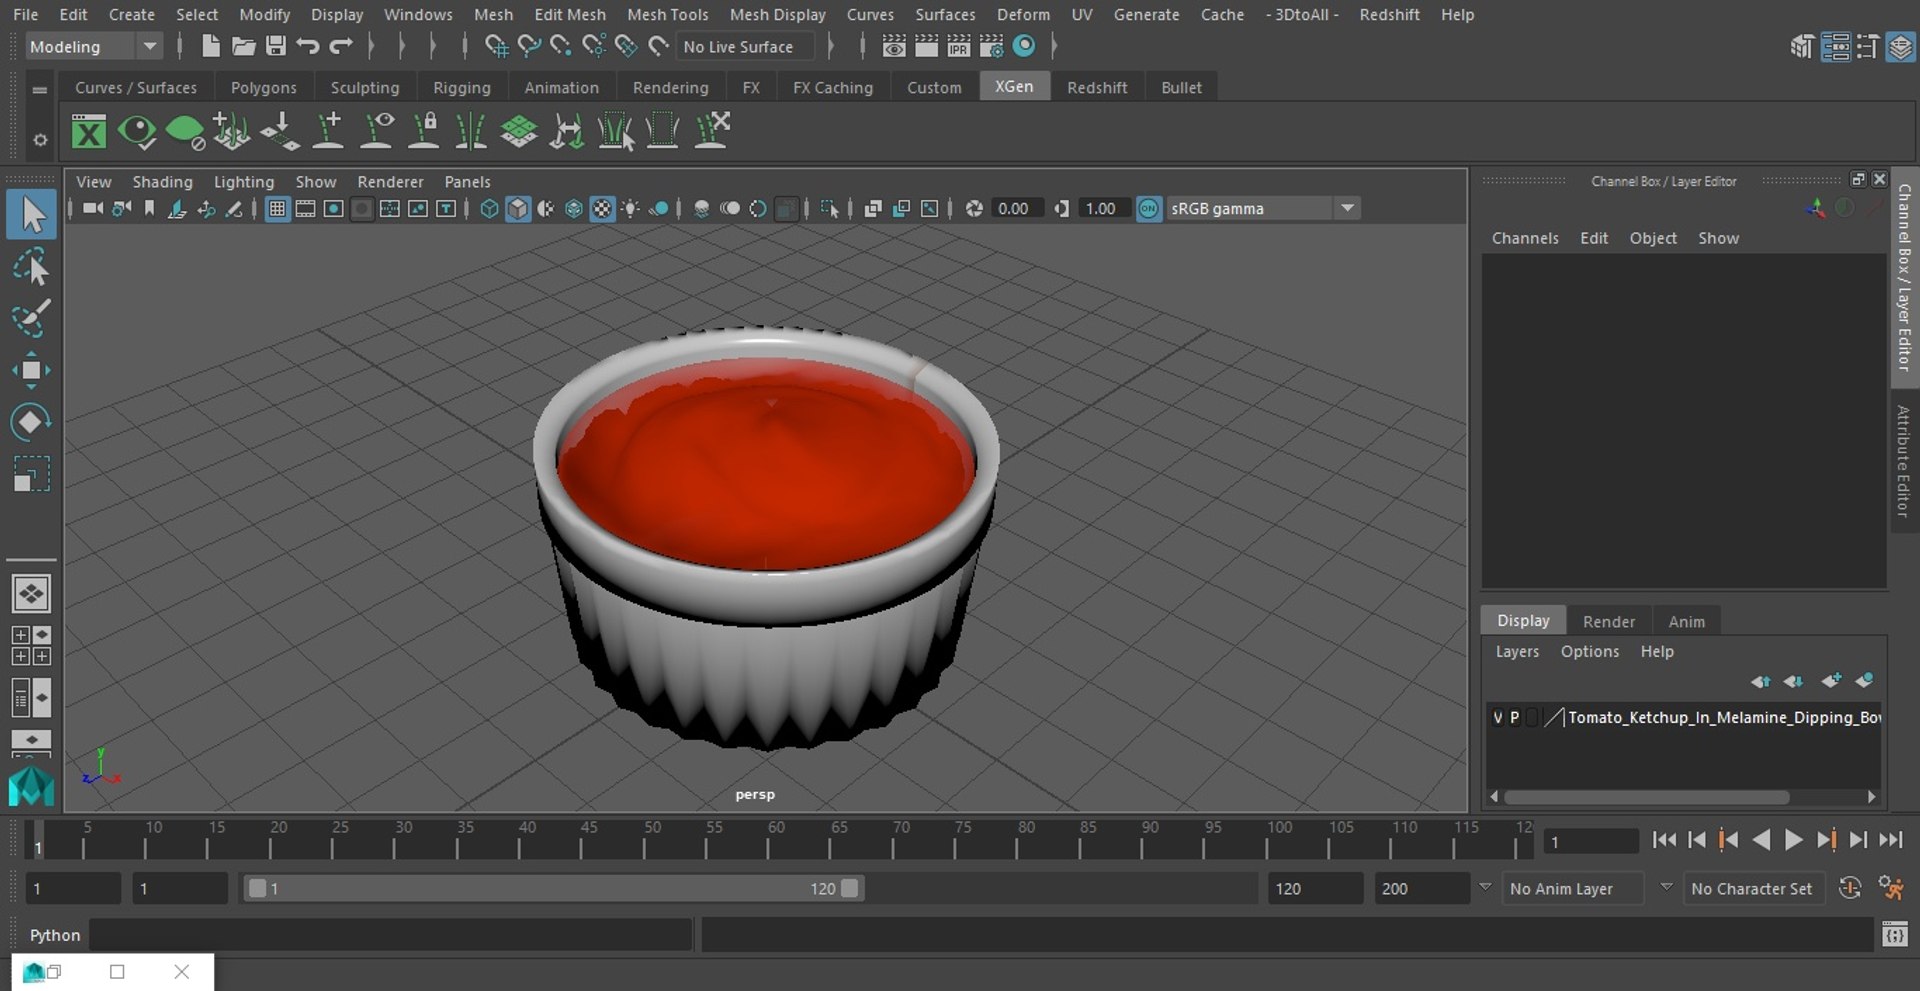Toggle textured display in viewport toolbar
Viewport: 1920px width, 991px height.
click(602, 209)
